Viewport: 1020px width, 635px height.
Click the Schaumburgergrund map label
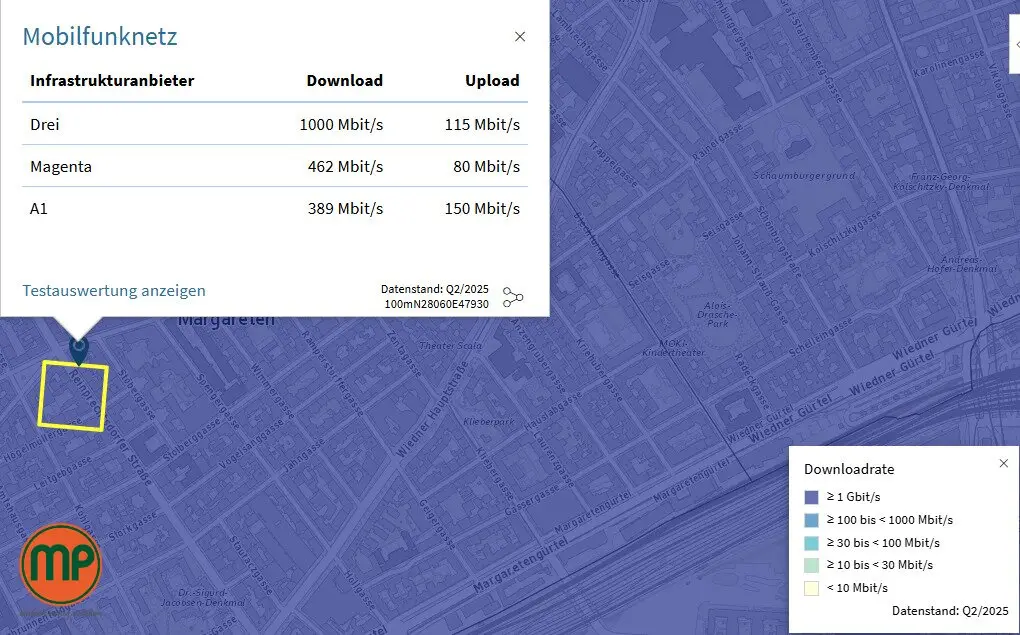[804, 176]
